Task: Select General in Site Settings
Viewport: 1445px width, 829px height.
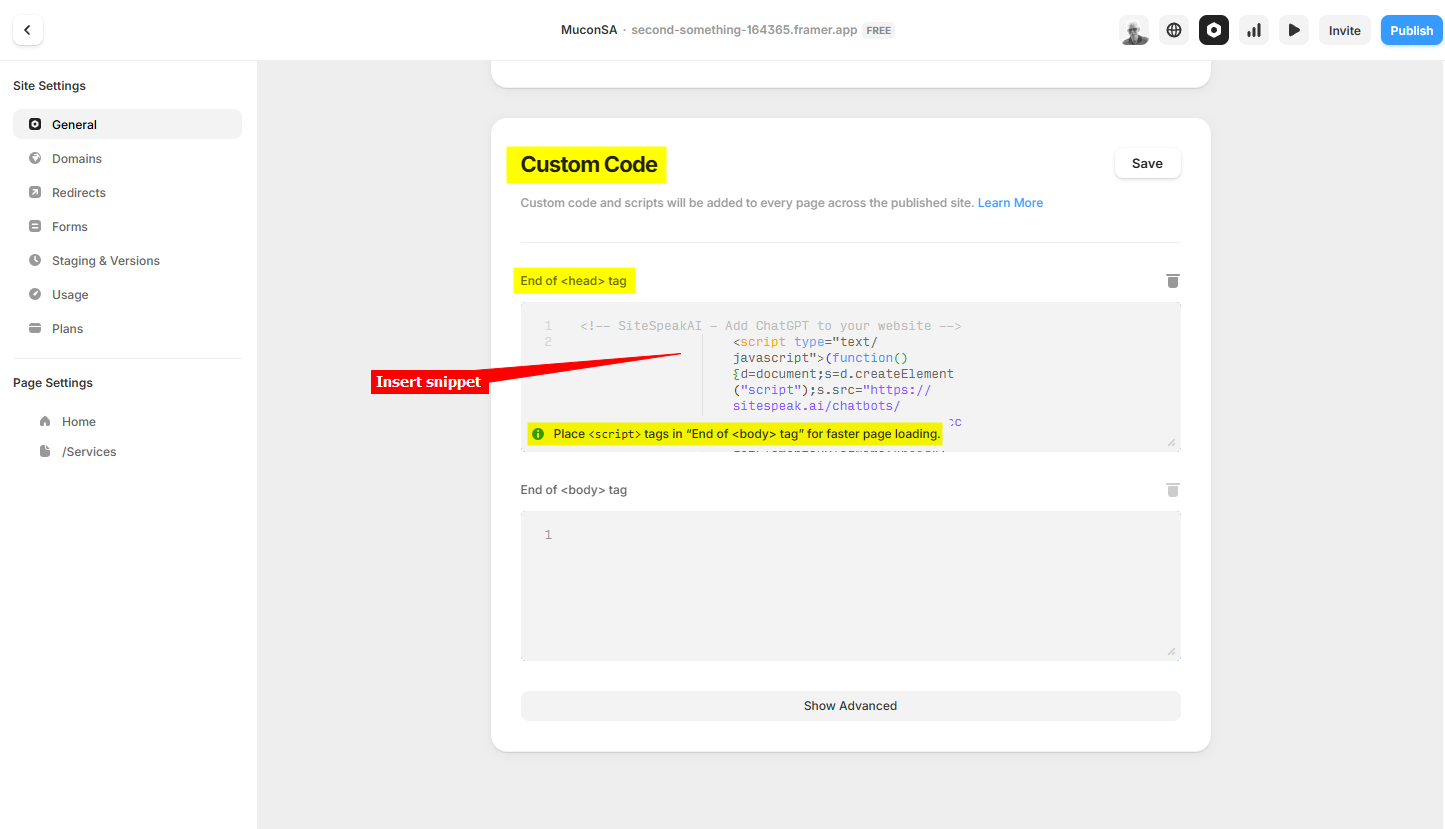Action: (127, 125)
